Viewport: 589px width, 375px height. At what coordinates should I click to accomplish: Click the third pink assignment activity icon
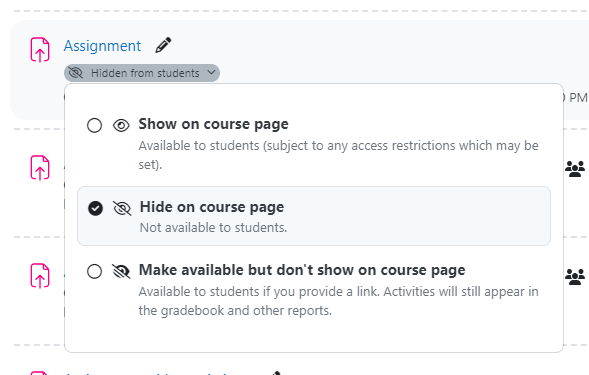tap(40, 276)
